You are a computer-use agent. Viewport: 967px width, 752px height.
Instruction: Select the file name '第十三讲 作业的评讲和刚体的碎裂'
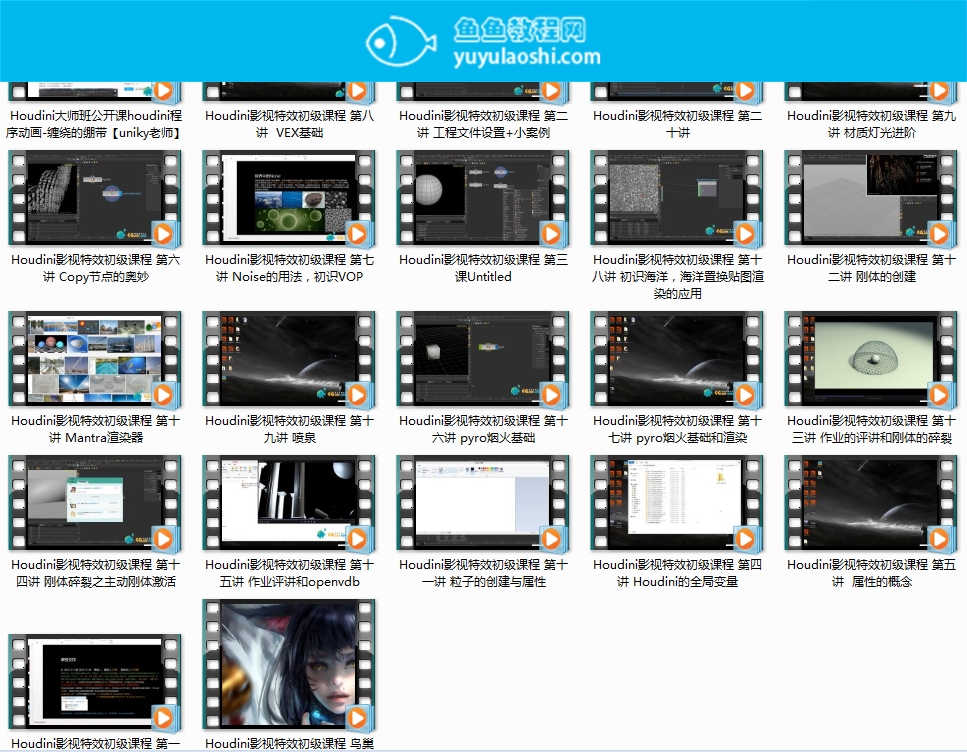pos(871,429)
